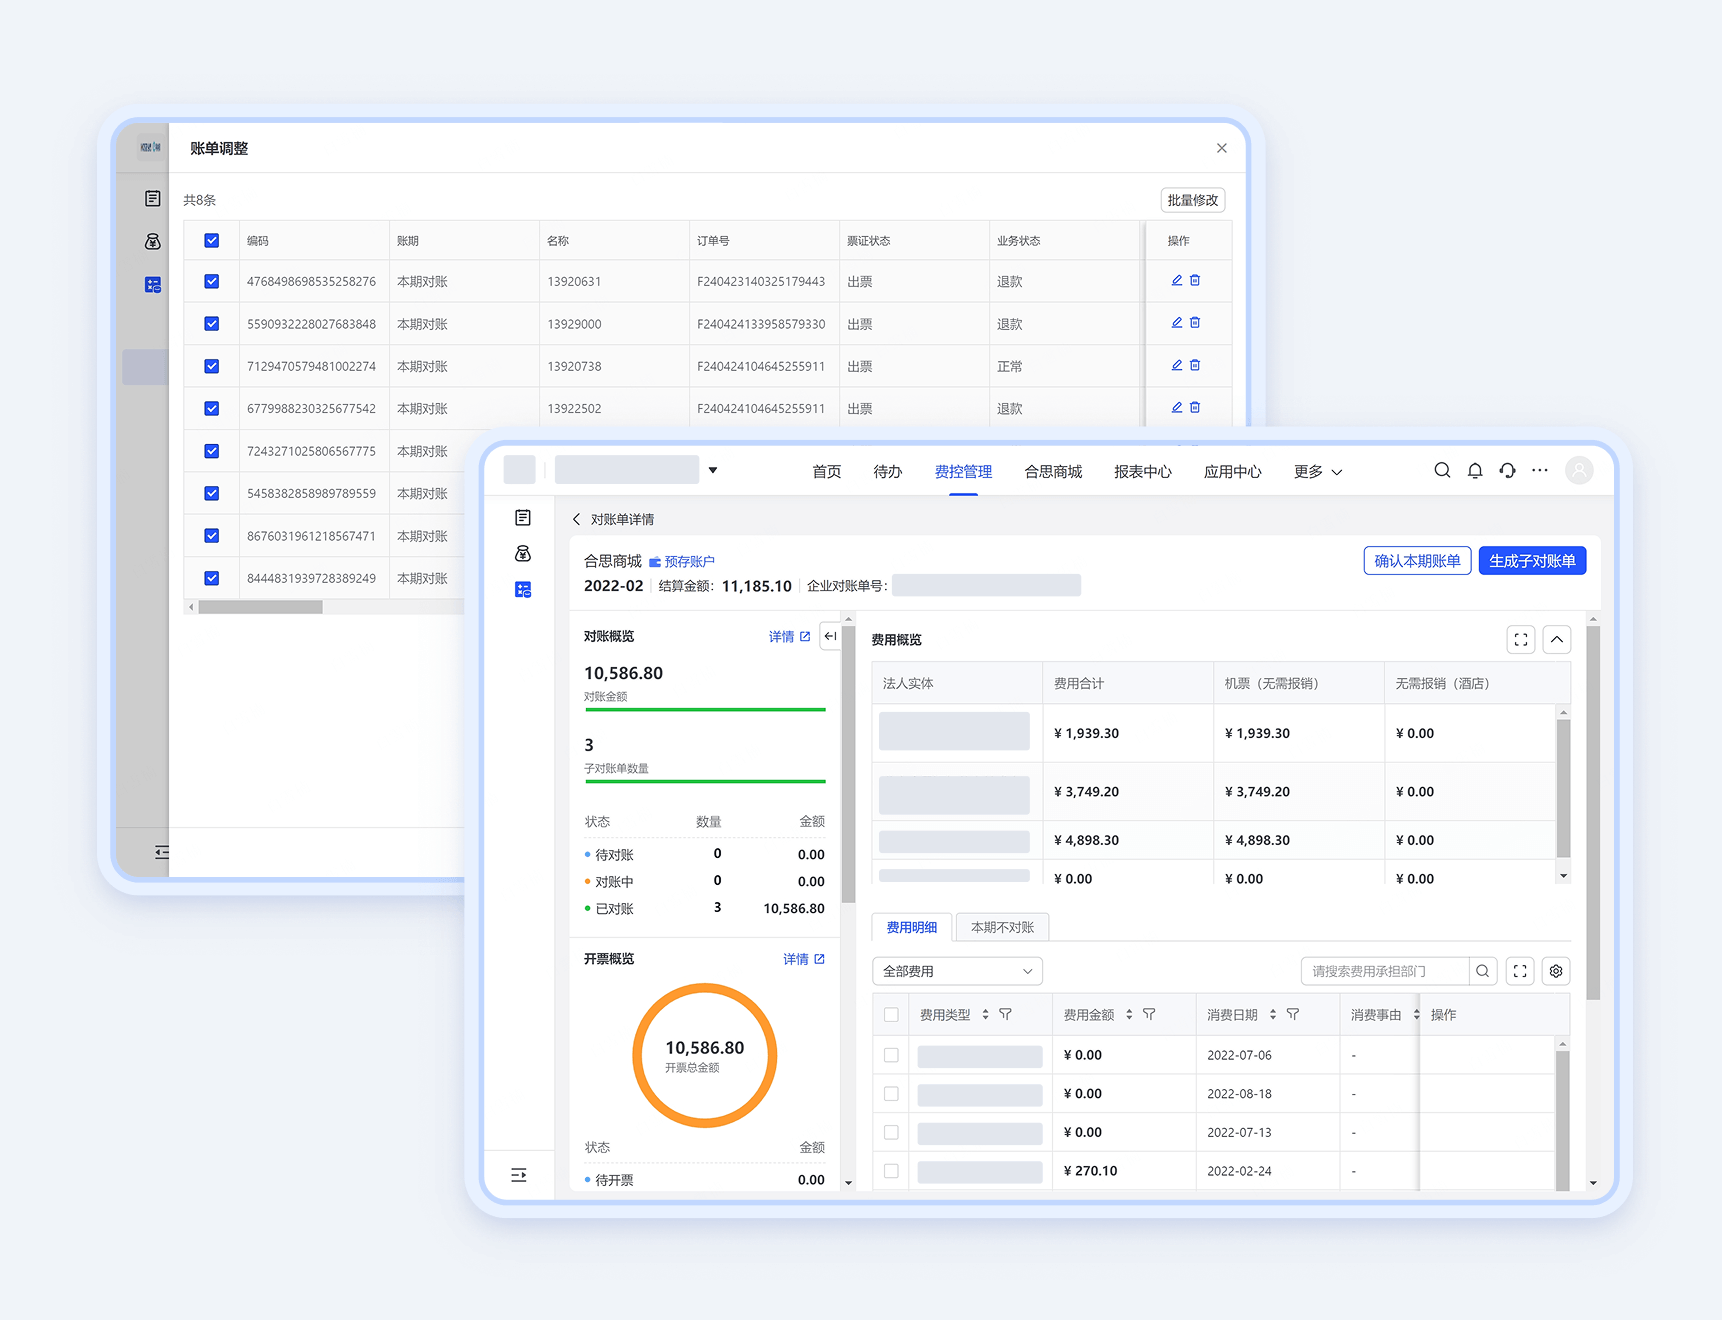This screenshot has height=1320, width=1722.
Task: Uncheck row 7129470579481002274 checkbox
Action: [212, 366]
